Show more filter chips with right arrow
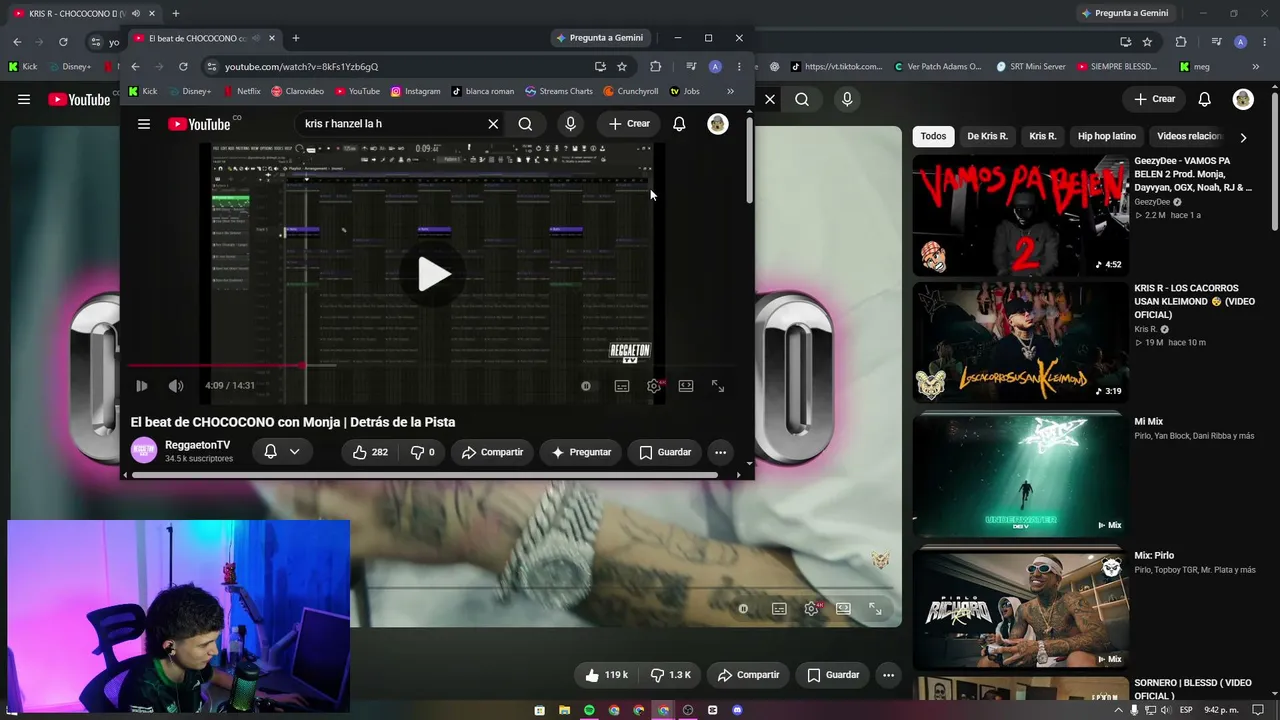 tap(1243, 137)
